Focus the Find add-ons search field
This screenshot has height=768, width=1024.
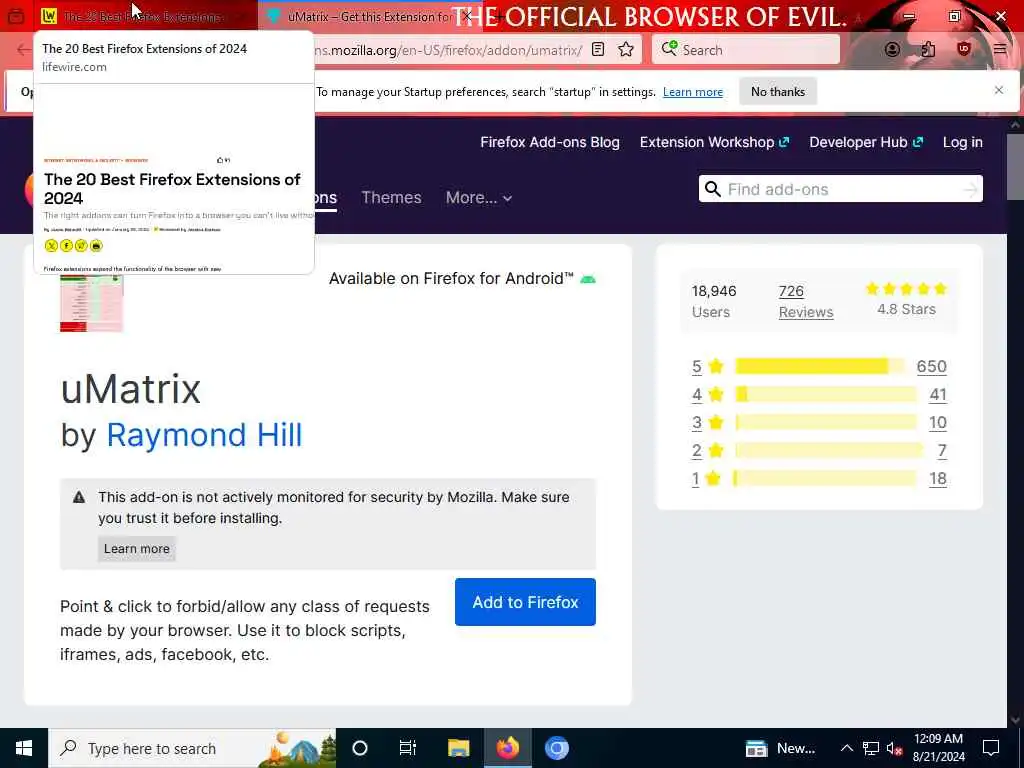coord(840,189)
